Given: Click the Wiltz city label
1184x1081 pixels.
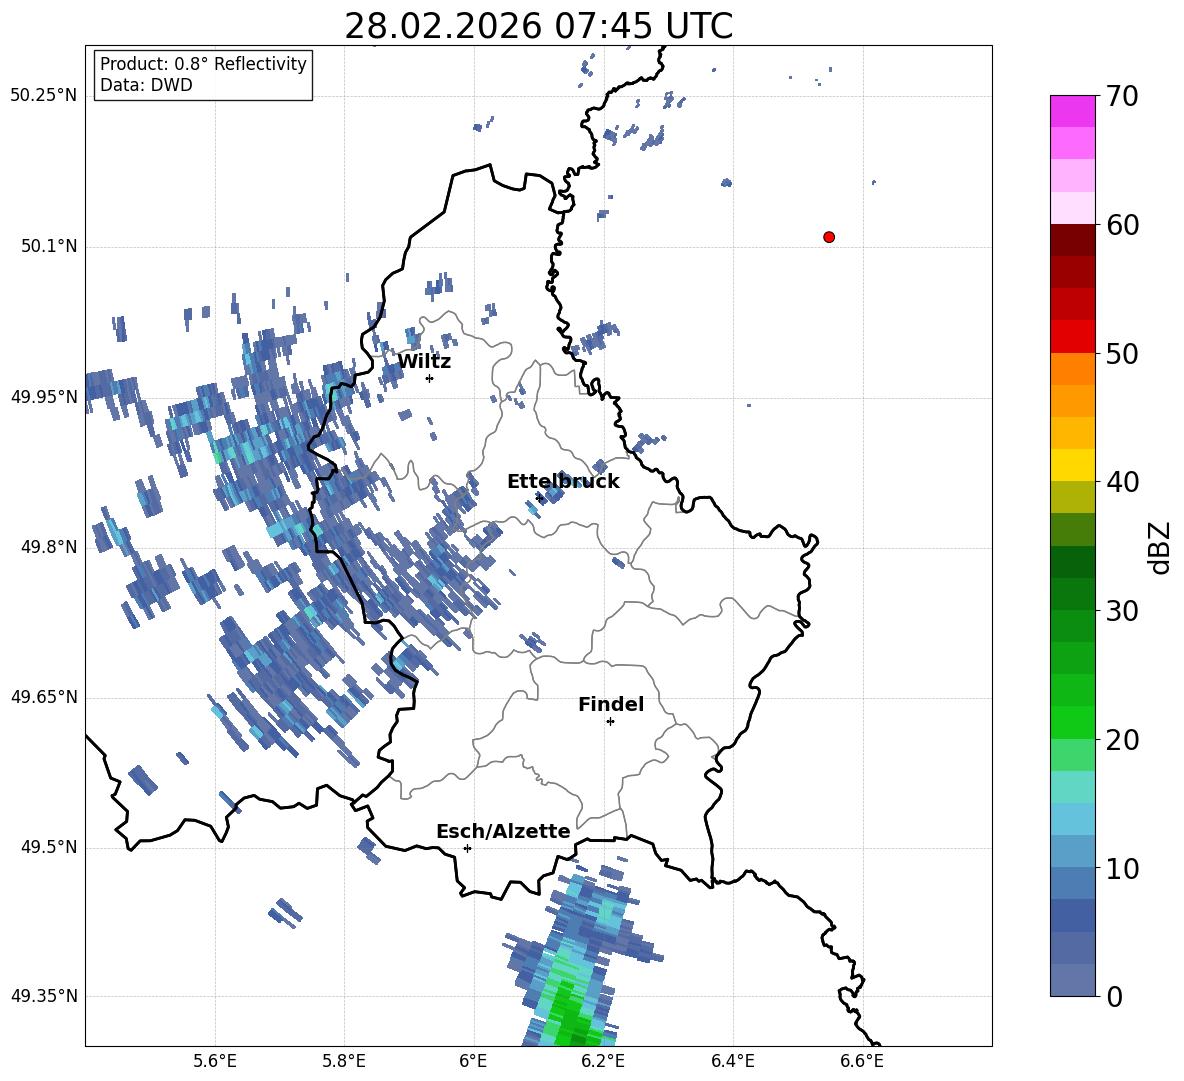Looking at the screenshot, I should [x=424, y=362].
